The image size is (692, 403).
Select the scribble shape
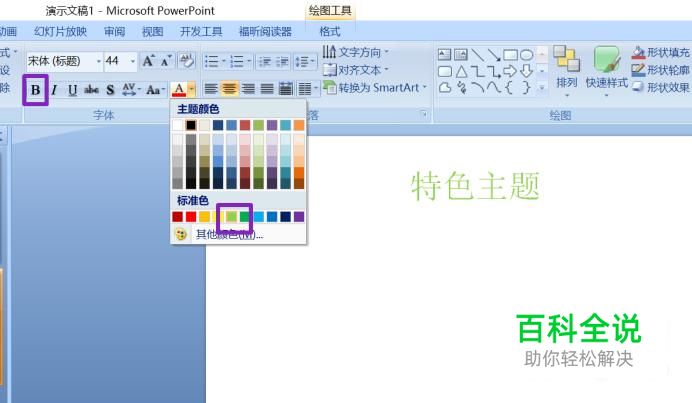click(x=461, y=87)
